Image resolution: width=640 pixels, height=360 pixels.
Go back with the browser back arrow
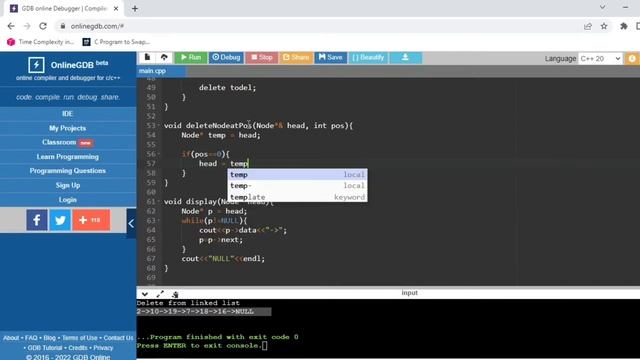[11, 26]
